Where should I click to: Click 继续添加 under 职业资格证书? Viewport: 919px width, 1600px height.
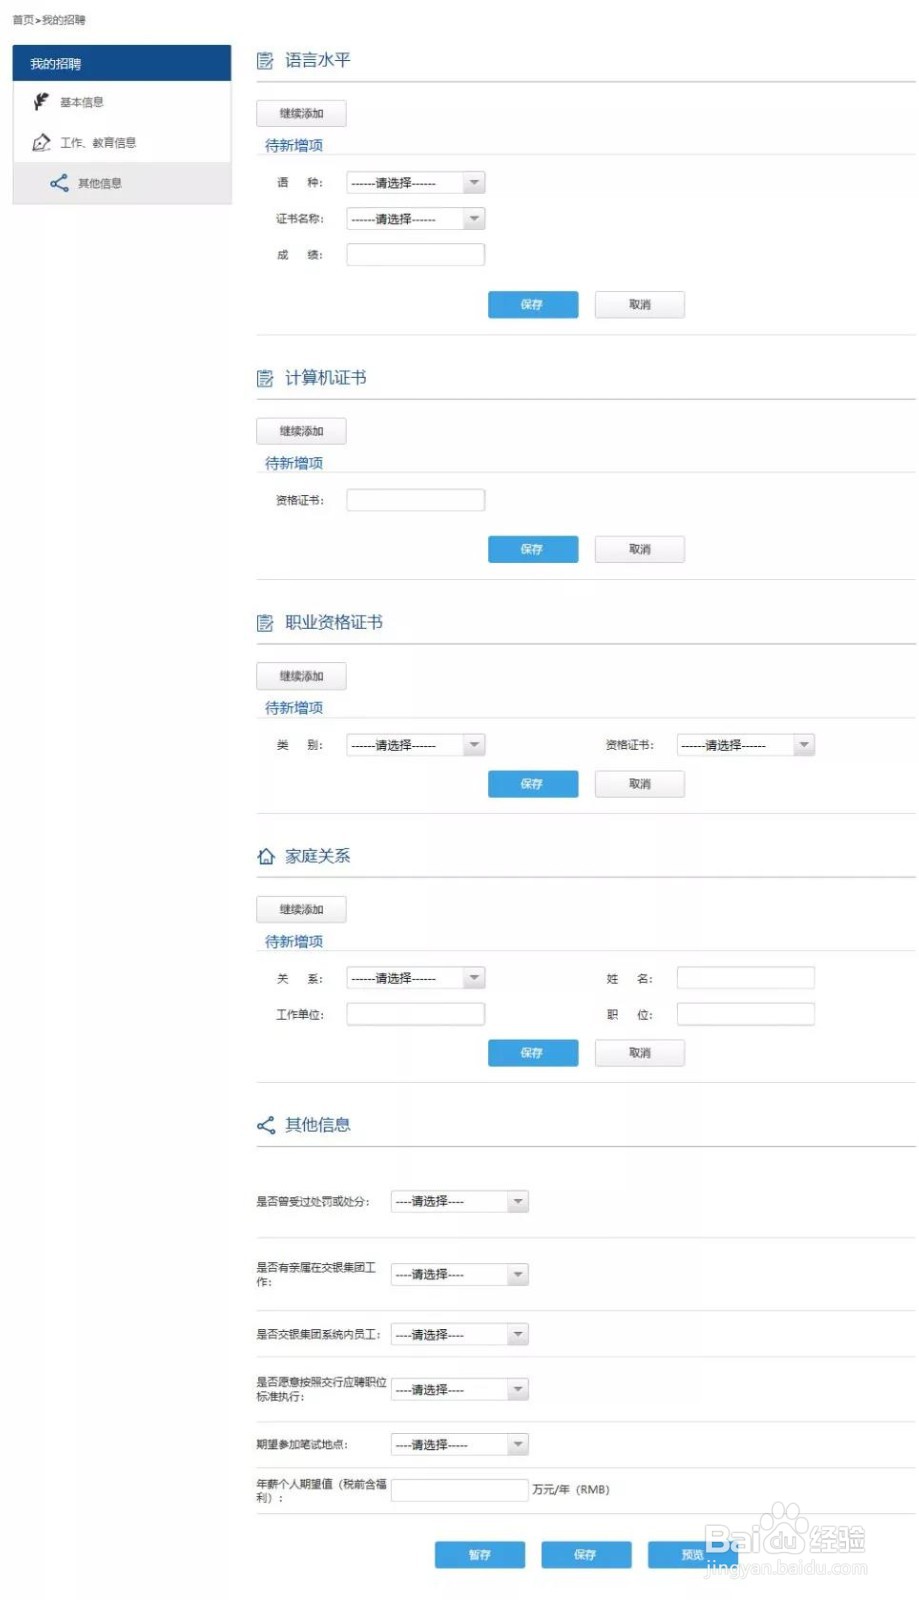[301, 676]
